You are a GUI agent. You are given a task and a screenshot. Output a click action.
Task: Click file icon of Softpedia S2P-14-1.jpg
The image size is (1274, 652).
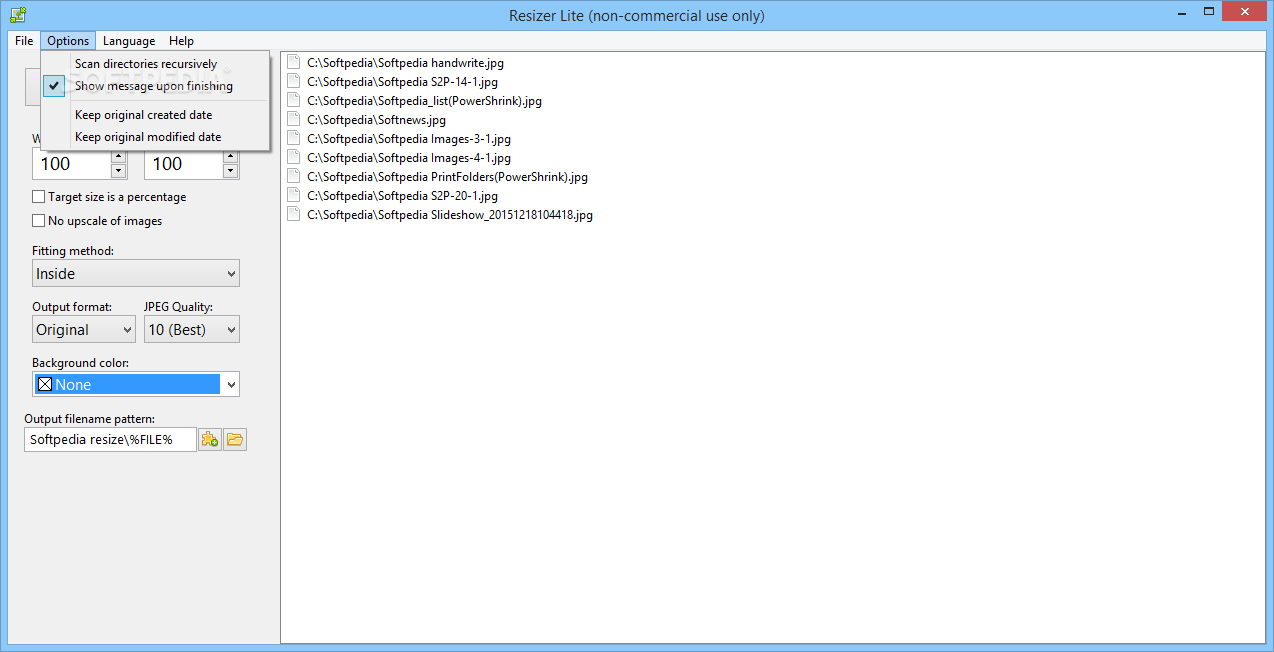(x=294, y=82)
